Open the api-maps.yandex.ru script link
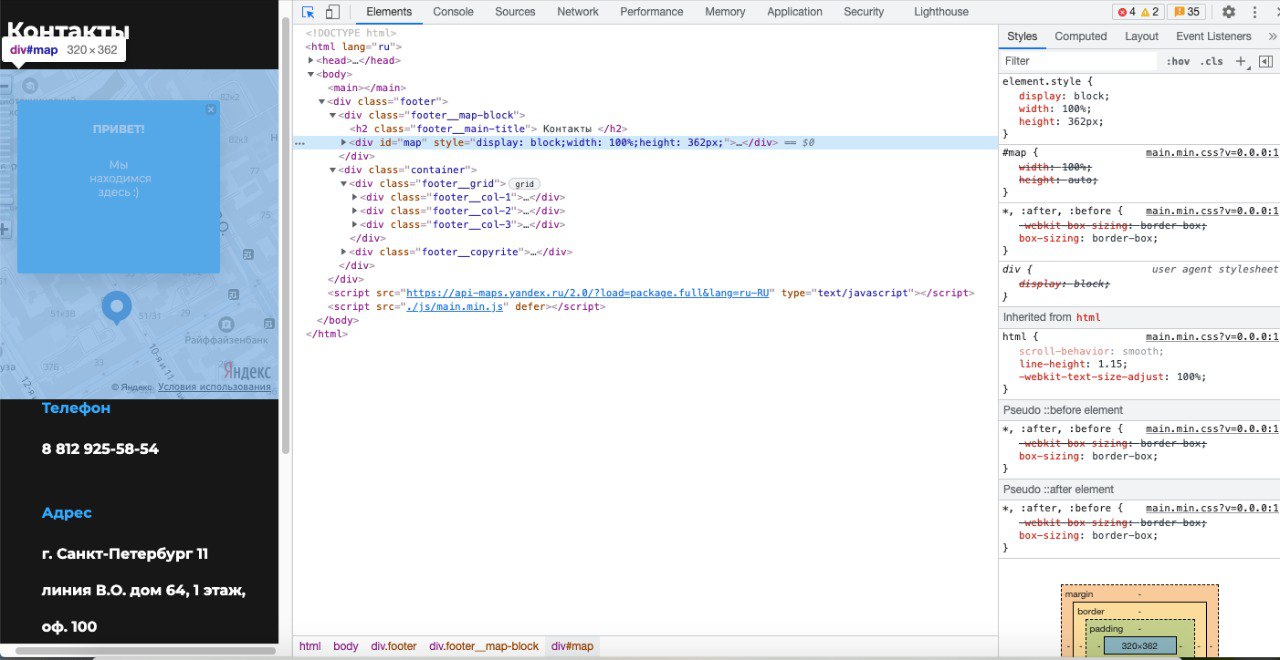1280x660 pixels. [587, 293]
